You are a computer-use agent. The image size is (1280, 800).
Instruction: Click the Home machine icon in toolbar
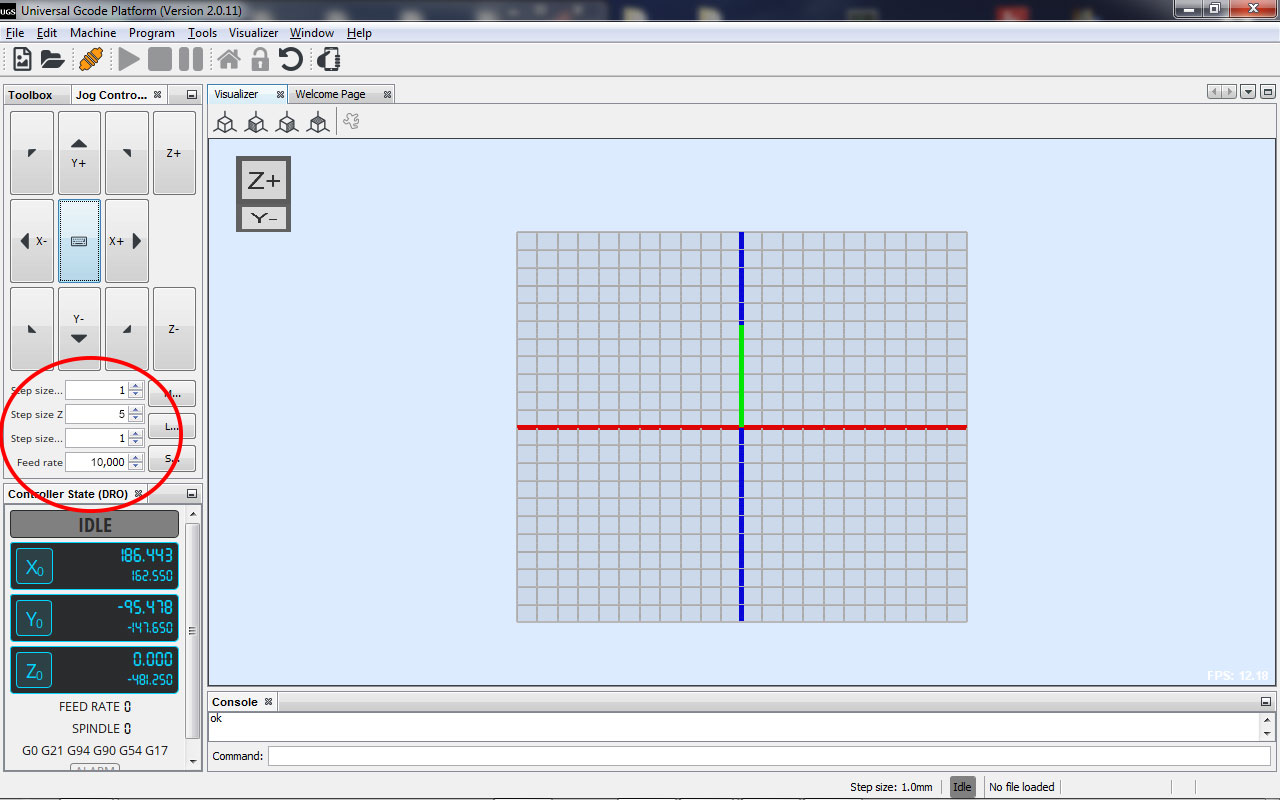(x=229, y=60)
